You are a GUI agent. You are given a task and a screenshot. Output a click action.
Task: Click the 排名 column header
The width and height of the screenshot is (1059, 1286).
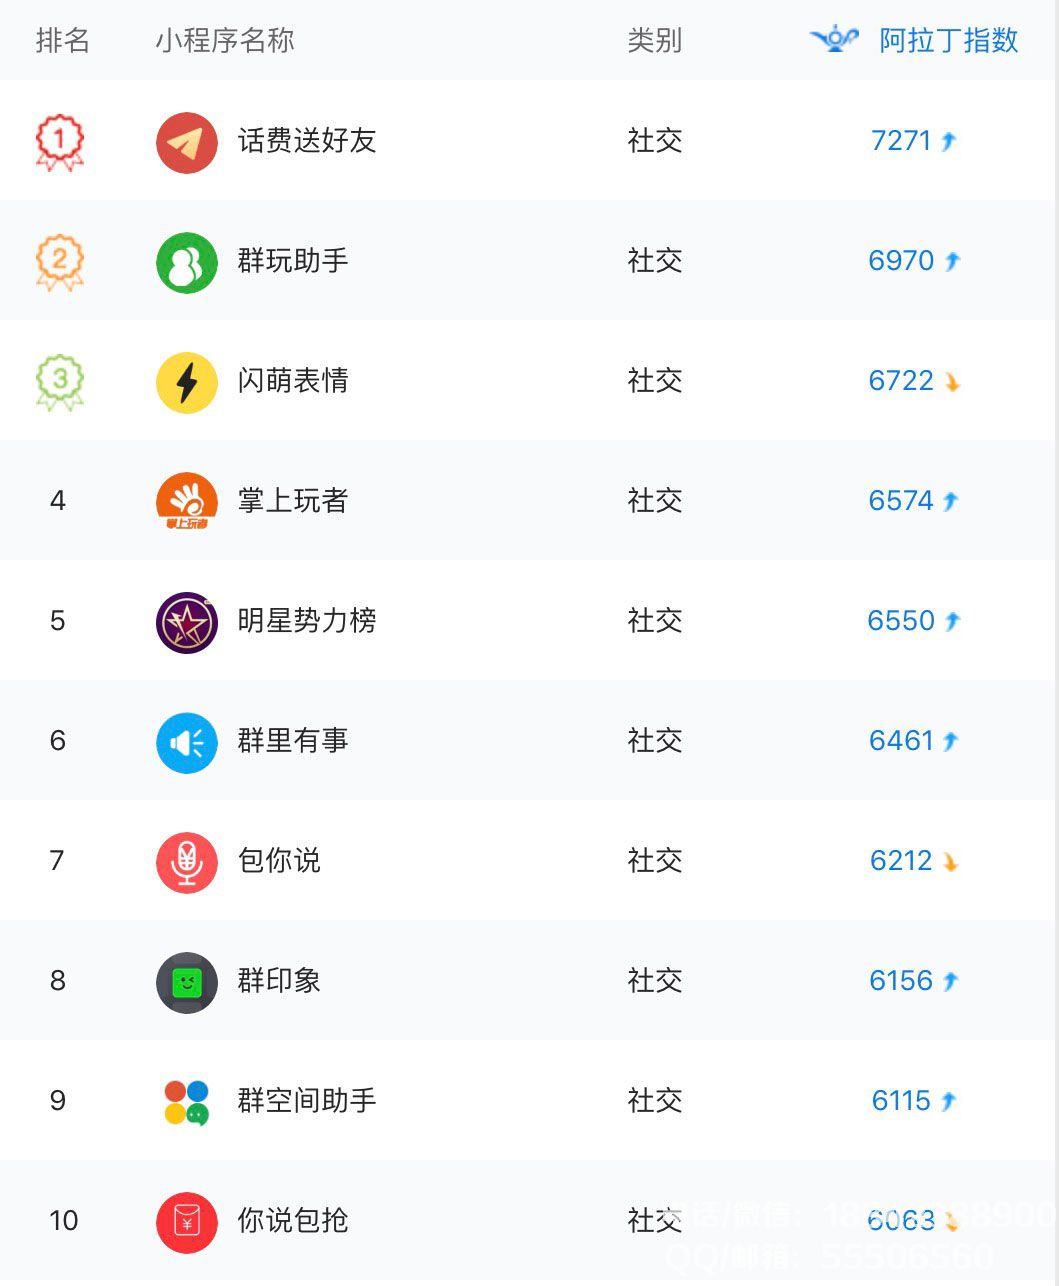(x=63, y=40)
